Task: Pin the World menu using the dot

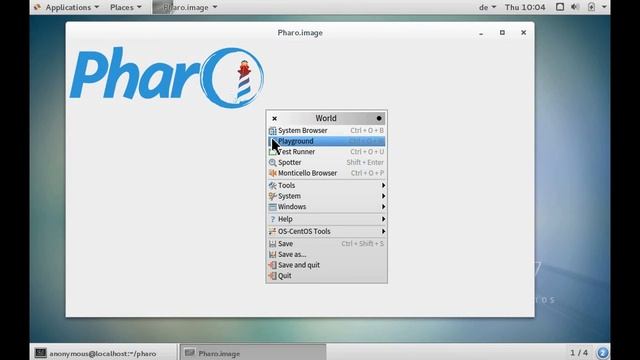Action: [379, 118]
